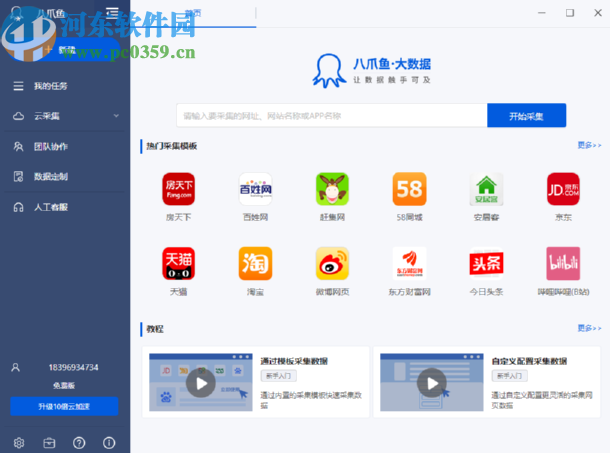
Task: Open the 今日头条 template icon
Action: 486,263
